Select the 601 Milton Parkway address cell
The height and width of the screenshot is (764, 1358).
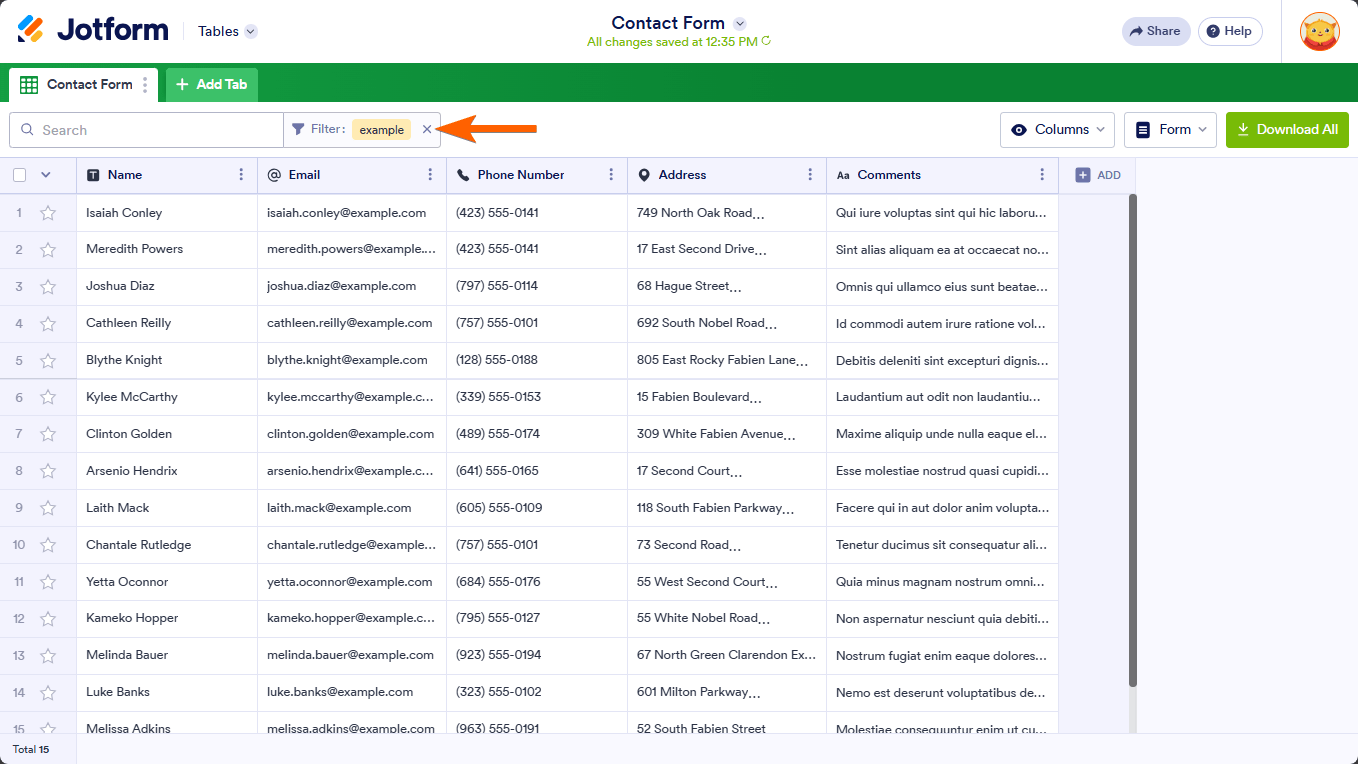coord(727,693)
